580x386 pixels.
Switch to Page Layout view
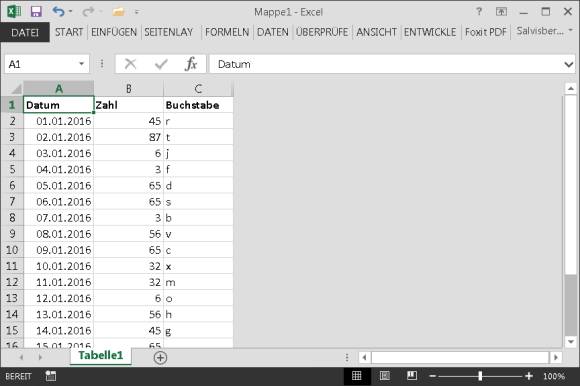click(x=385, y=376)
